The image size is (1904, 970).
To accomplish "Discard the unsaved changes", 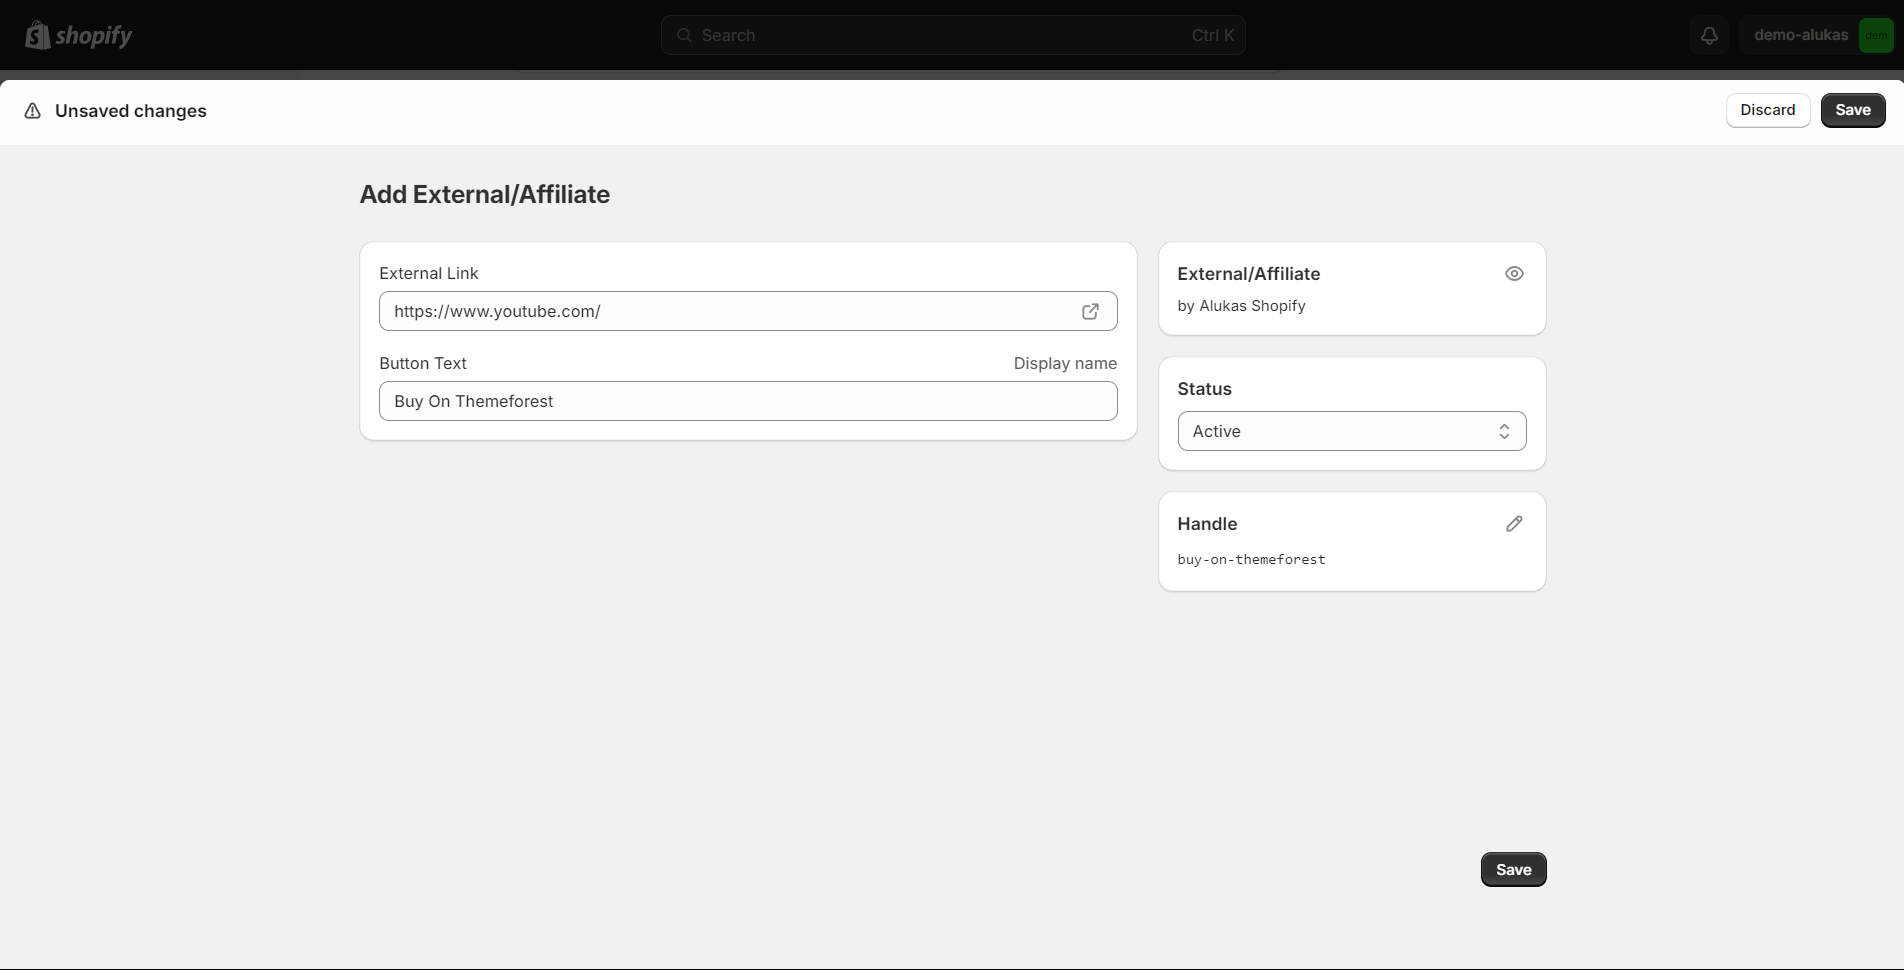I will tap(1767, 110).
